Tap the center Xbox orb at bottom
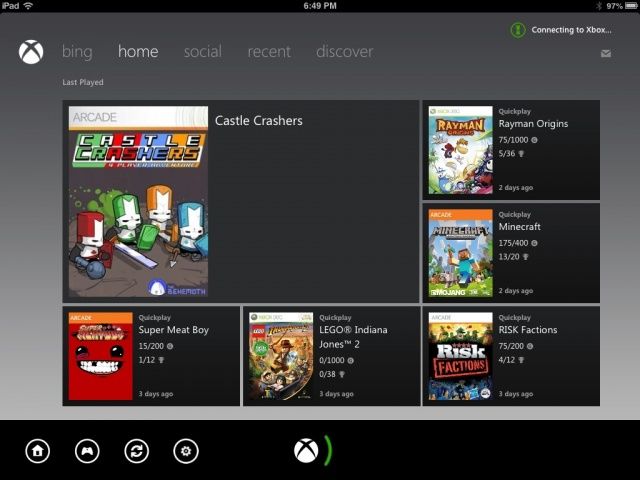The image size is (640, 480). pyautogui.click(x=307, y=451)
